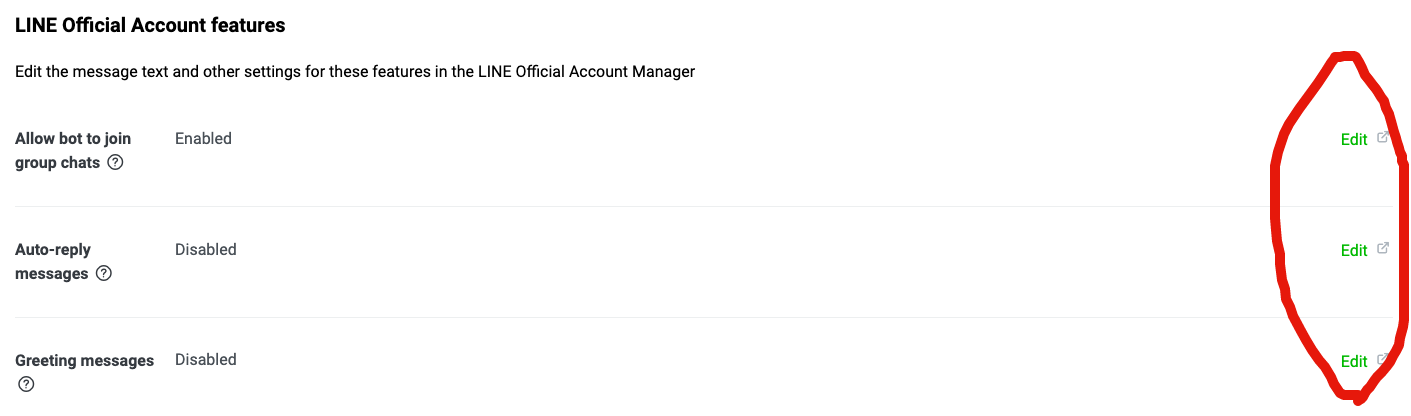Click the Disabled status for Auto-reply messages
Image resolution: width=1411 pixels, height=416 pixels.
click(x=206, y=250)
